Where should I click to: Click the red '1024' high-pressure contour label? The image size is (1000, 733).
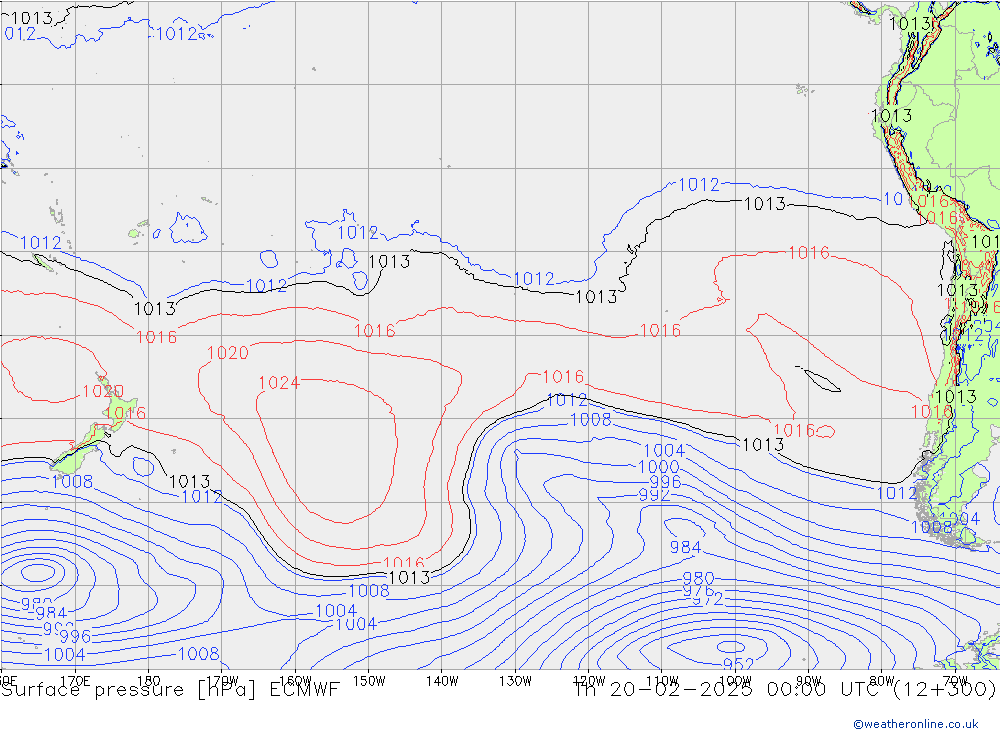[279, 383]
